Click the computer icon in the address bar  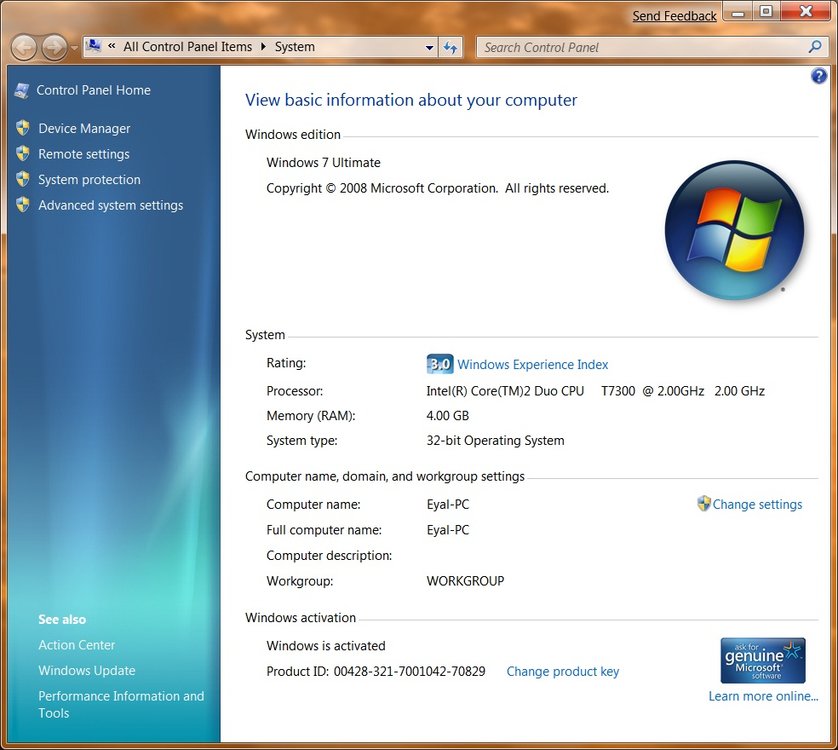click(94, 46)
